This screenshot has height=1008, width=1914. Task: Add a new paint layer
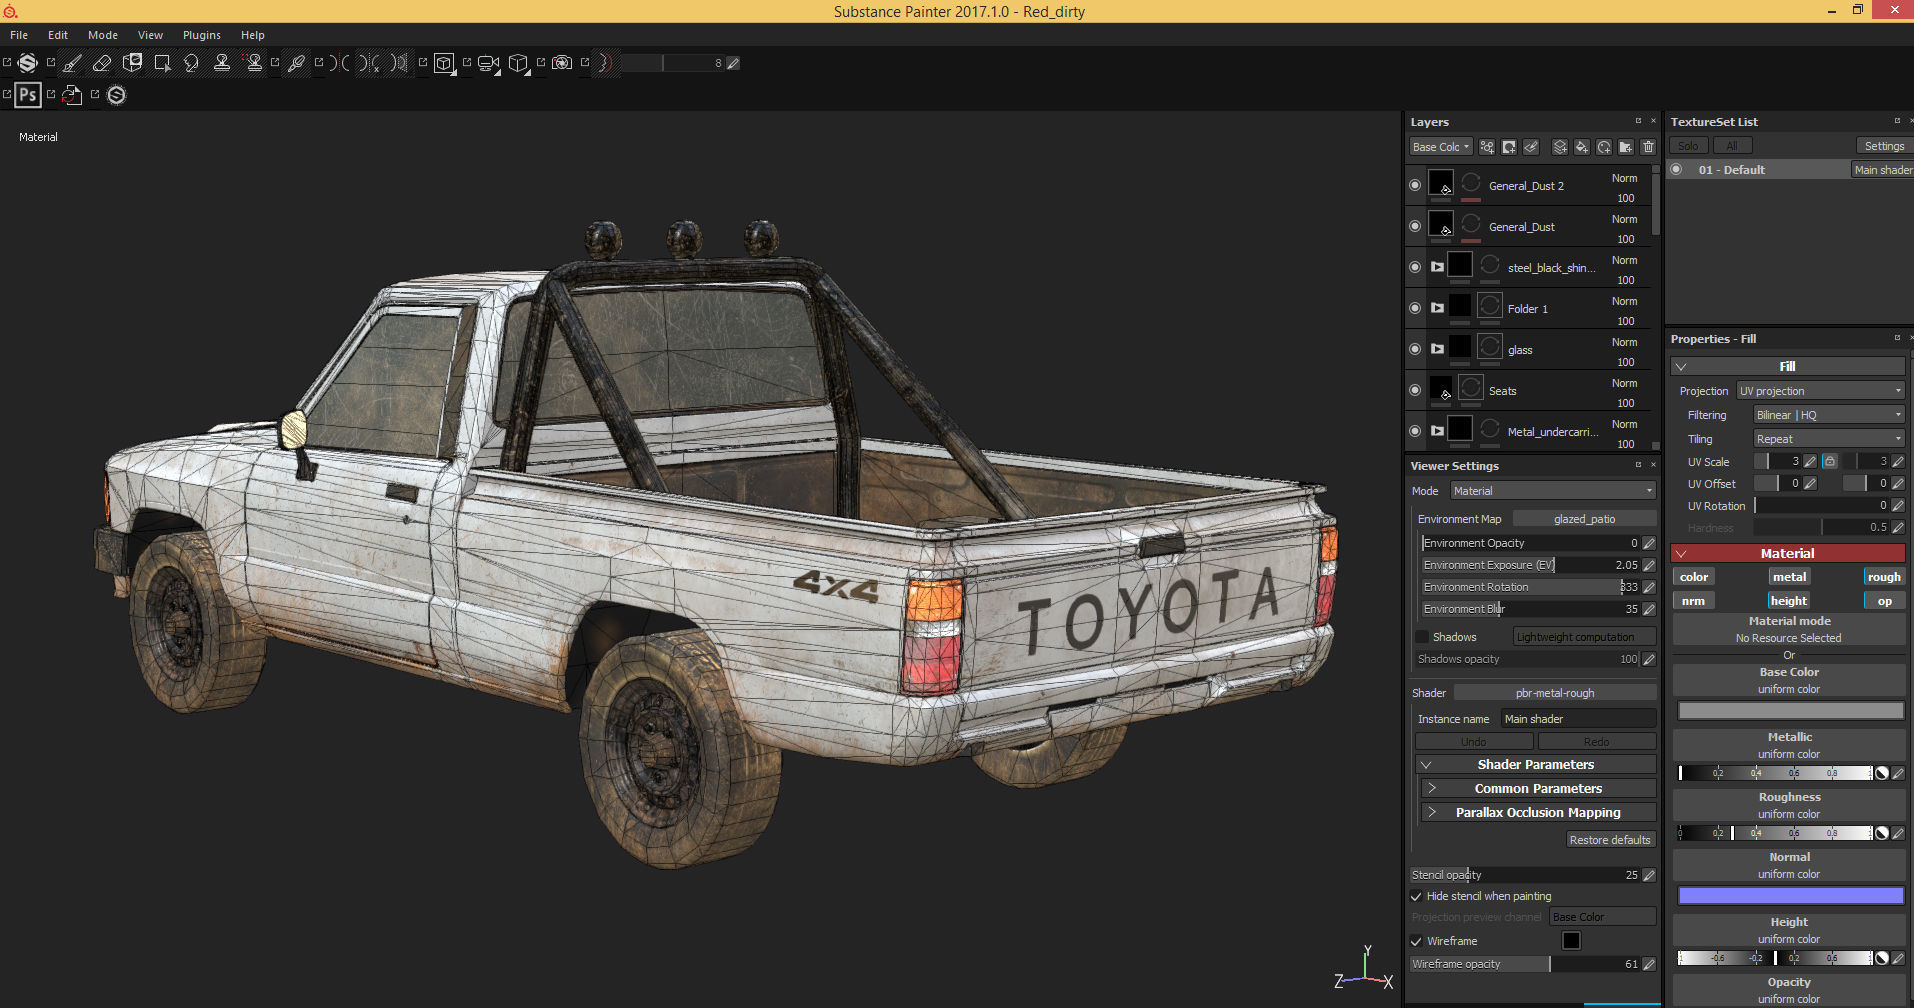pyautogui.click(x=1560, y=147)
